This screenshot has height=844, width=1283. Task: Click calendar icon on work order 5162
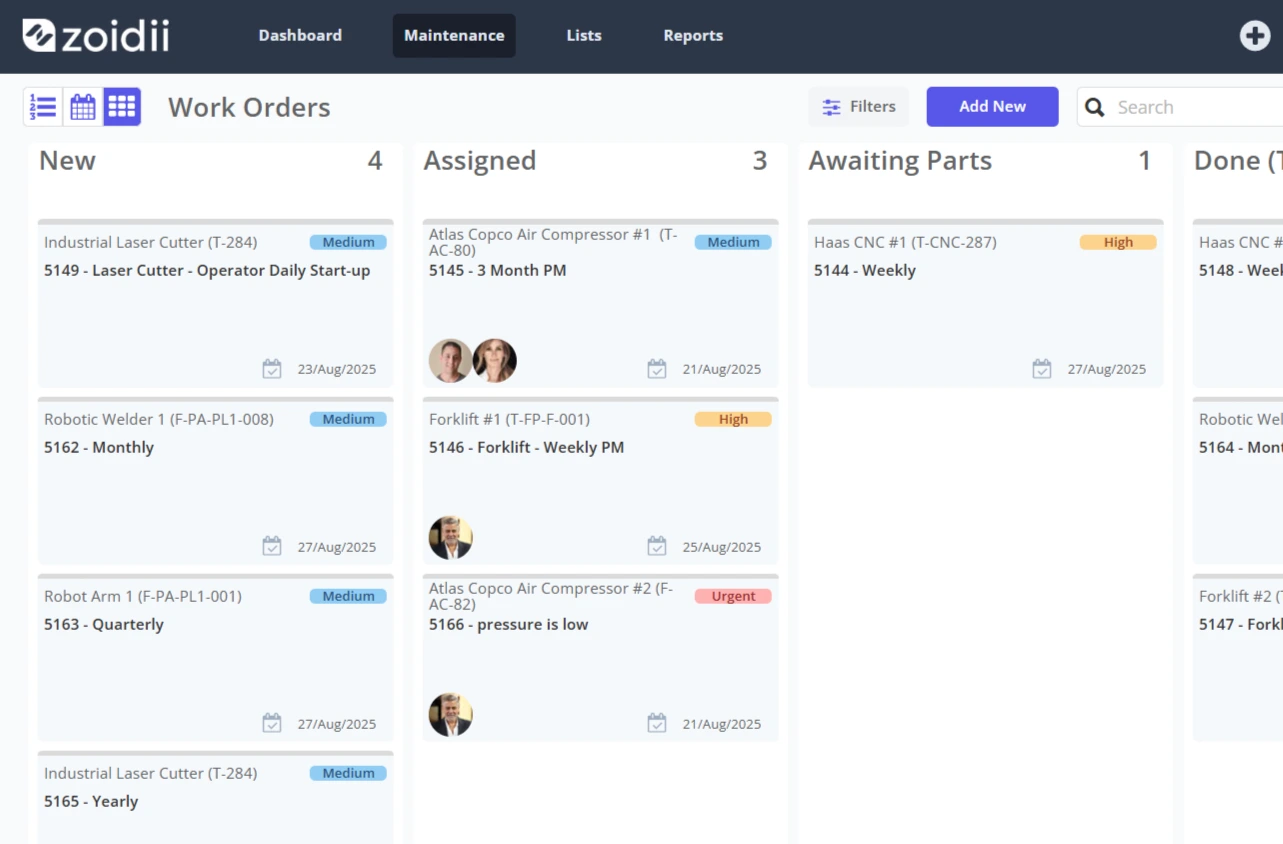[x=272, y=546]
